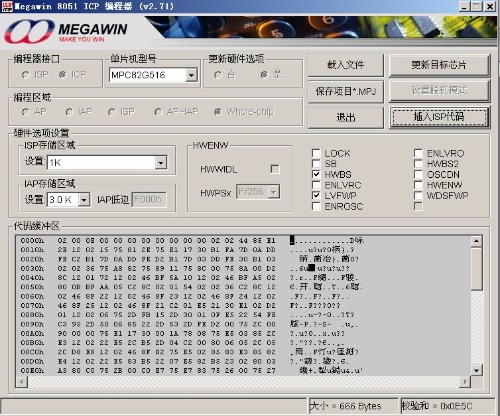Close the ICP programmer window
This screenshot has width=500, height=416.
[490, 6]
